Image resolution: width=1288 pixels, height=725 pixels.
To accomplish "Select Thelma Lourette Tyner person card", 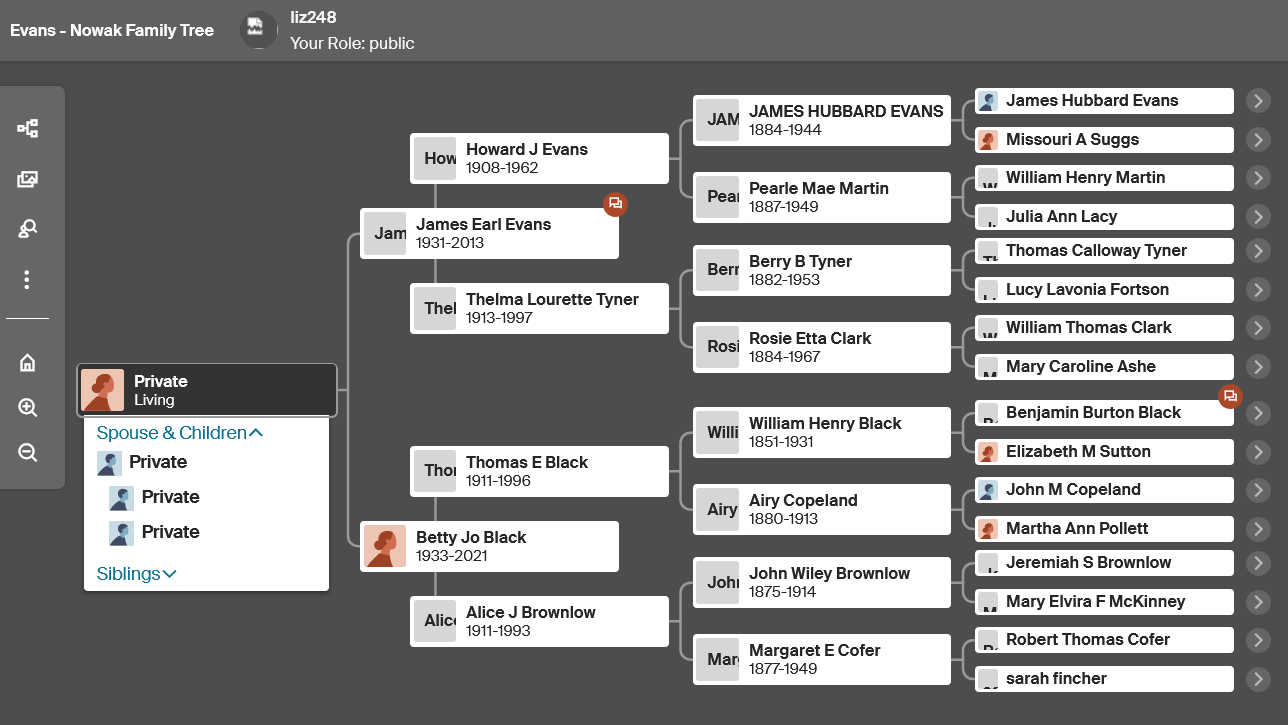I will [x=539, y=309].
